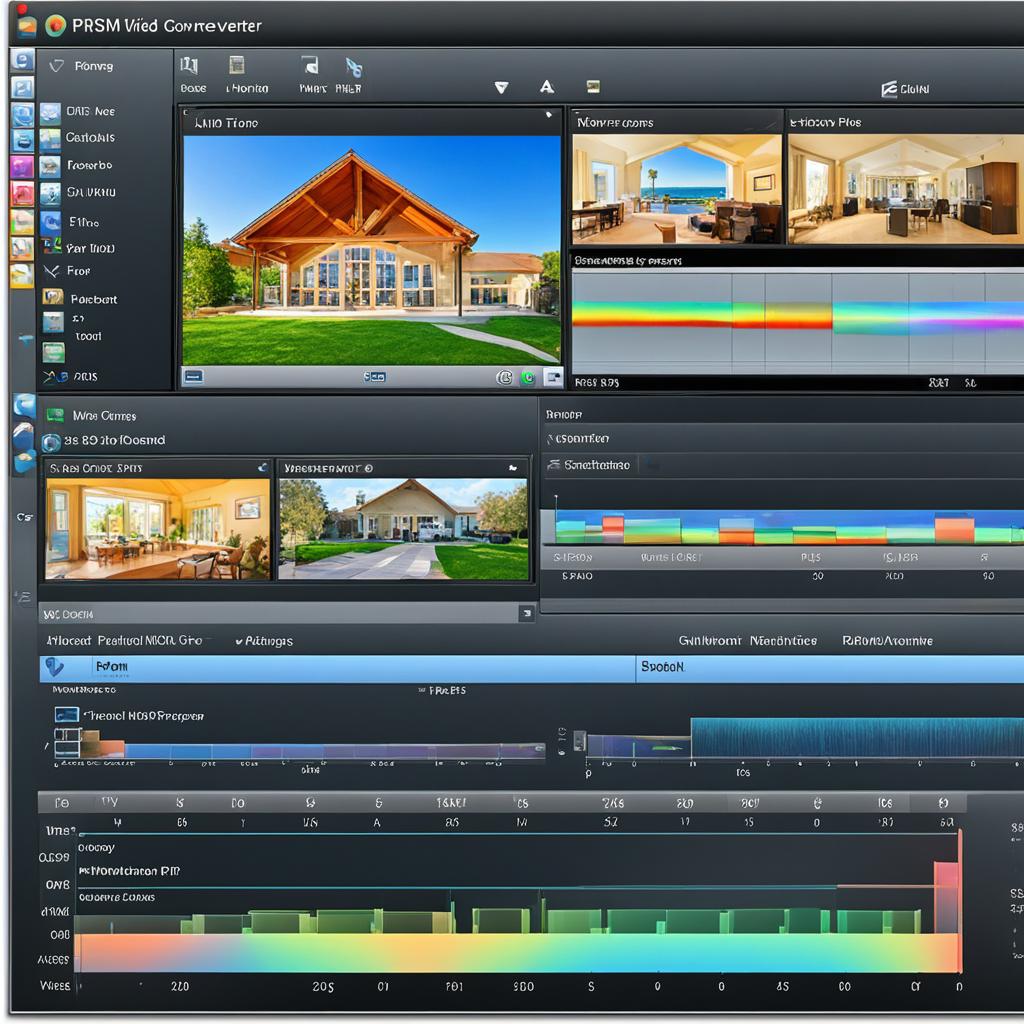This screenshot has height=1024, width=1024.
Task: Toggle the Pitlnrgrs checkmark option
Action: 264,641
